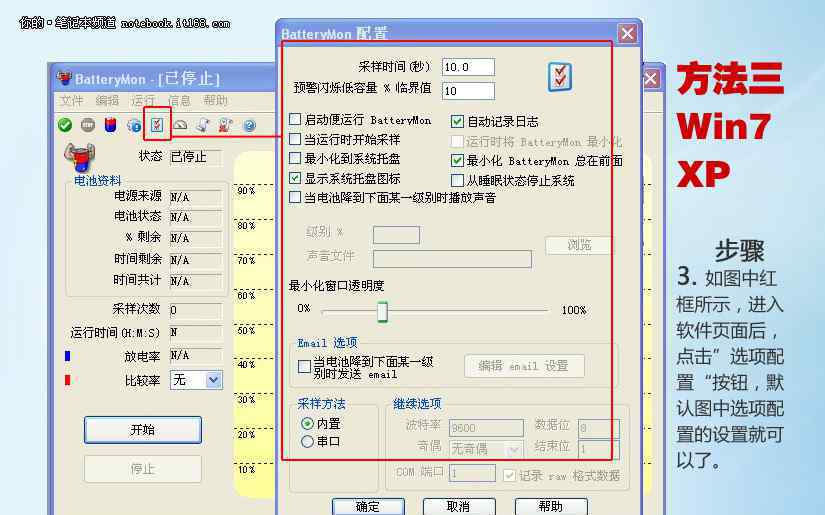This screenshot has width=825, height=515.
Task: Click the 停止 button in BatteryMon
Action: pyautogui.click(x=143, y=468)
